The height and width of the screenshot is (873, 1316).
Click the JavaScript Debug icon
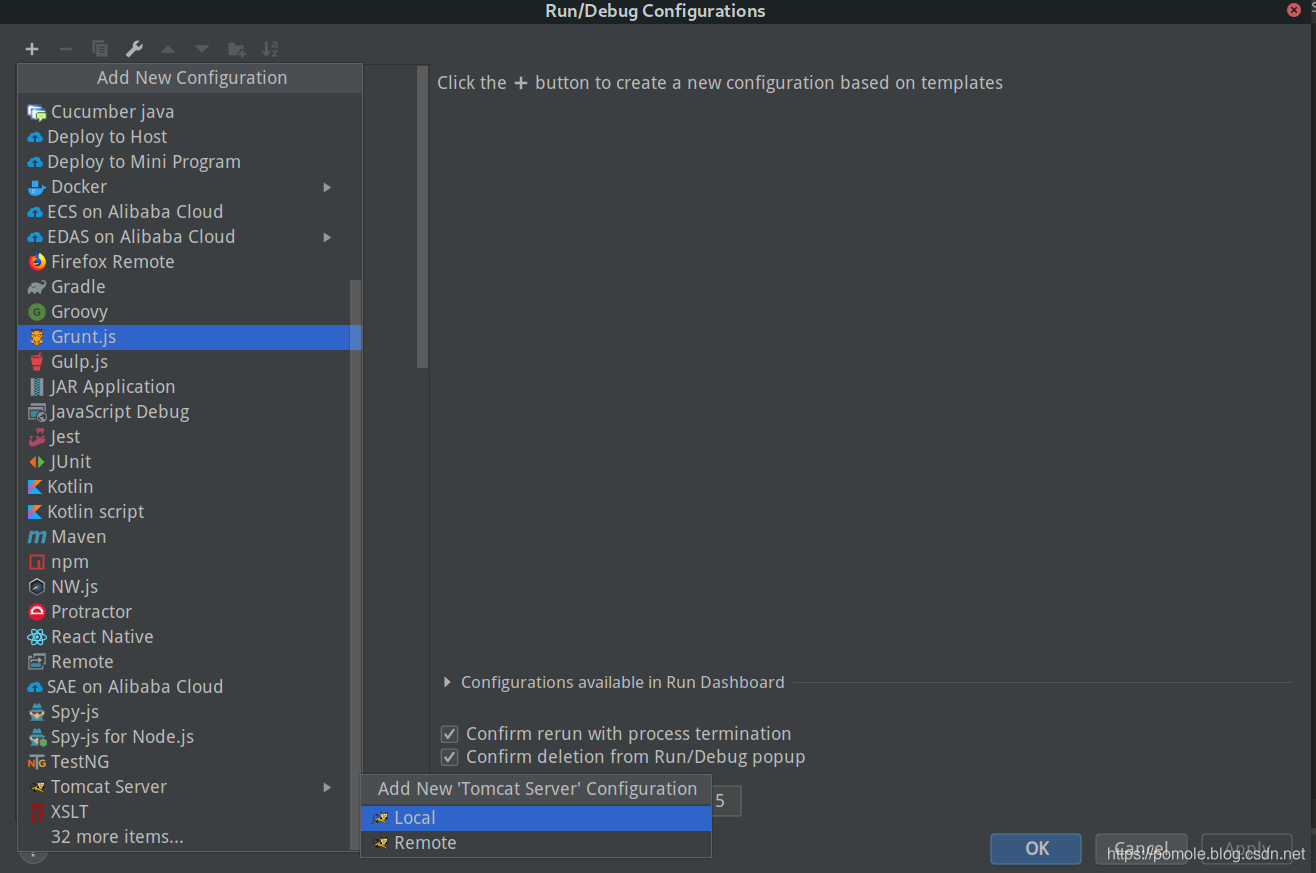(37, 412)
